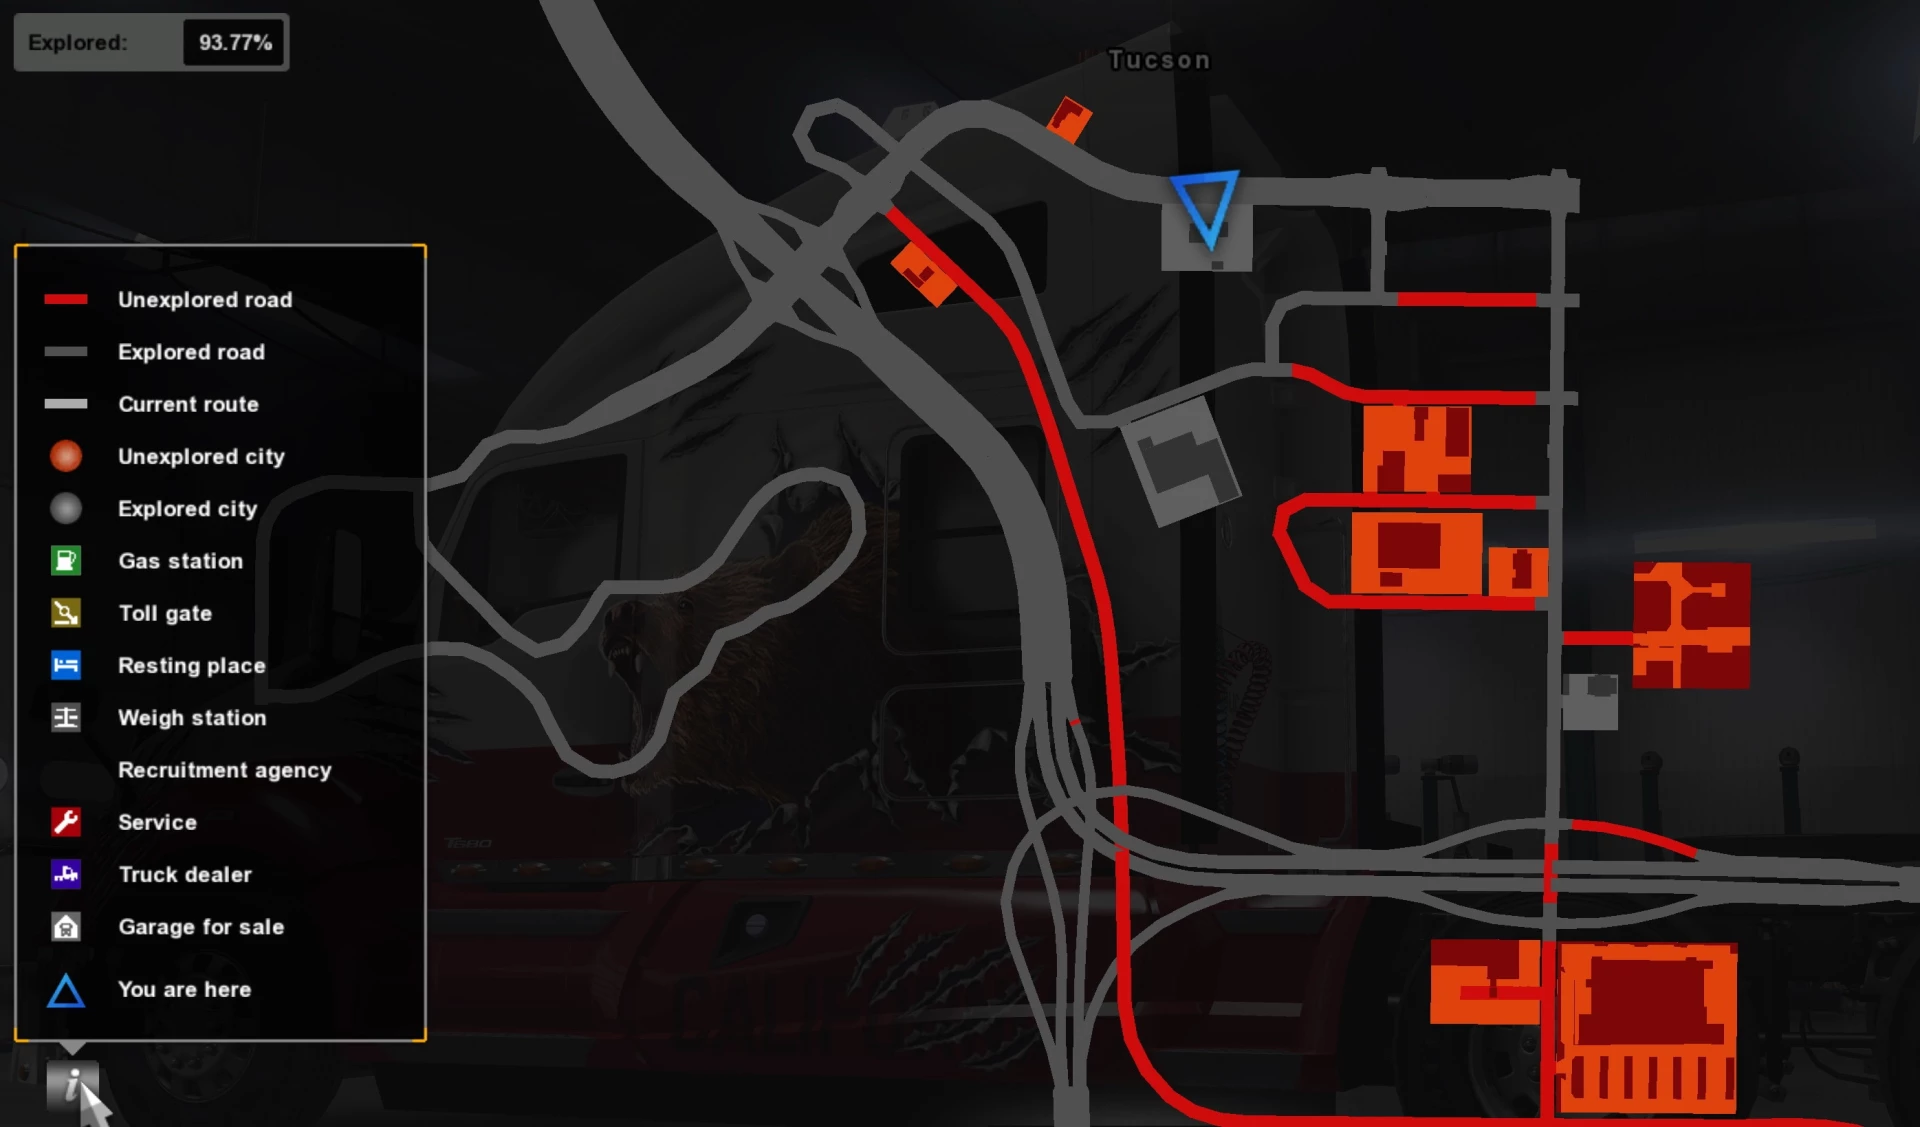Click the Resting place icon in legend
Viewport: 1920px width, 1127px height.
point(64,664)
